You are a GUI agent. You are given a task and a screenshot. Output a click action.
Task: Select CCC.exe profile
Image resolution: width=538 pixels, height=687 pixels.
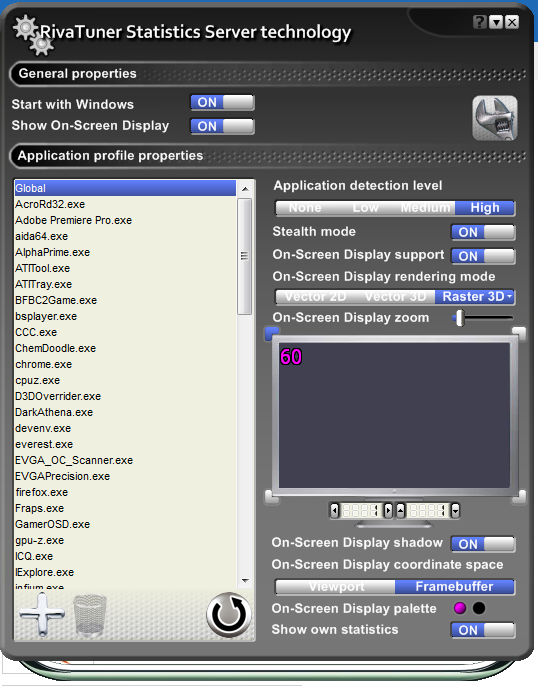pyautogui.click(x=125, y=333)
